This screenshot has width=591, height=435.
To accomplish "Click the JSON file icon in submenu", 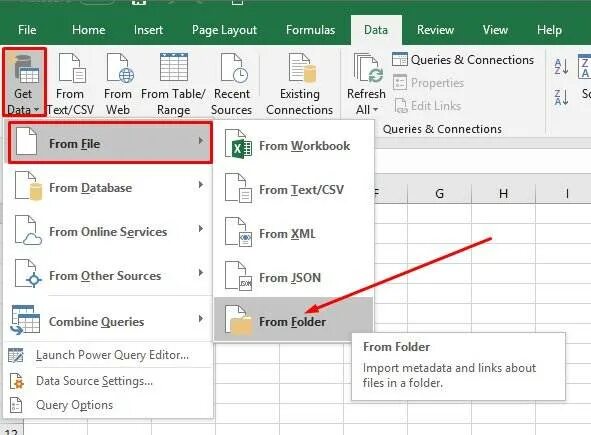I will click(x=239, y=276).
